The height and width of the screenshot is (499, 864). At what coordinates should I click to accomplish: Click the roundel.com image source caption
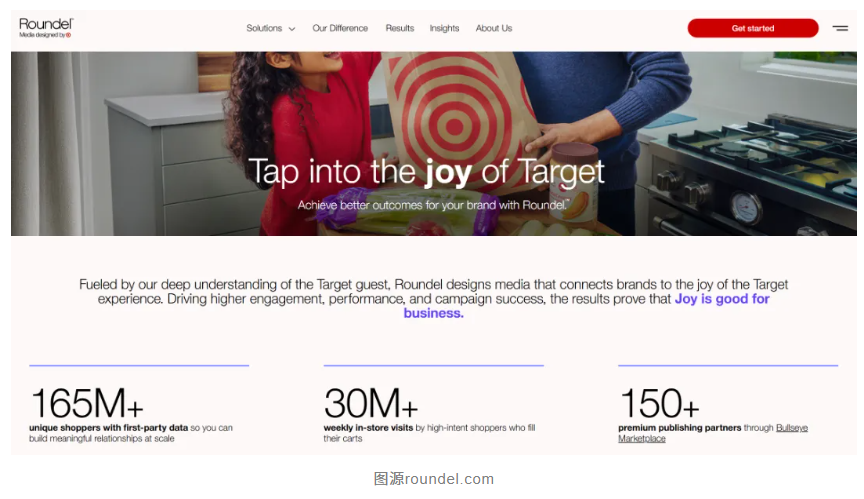pos(433,479)
